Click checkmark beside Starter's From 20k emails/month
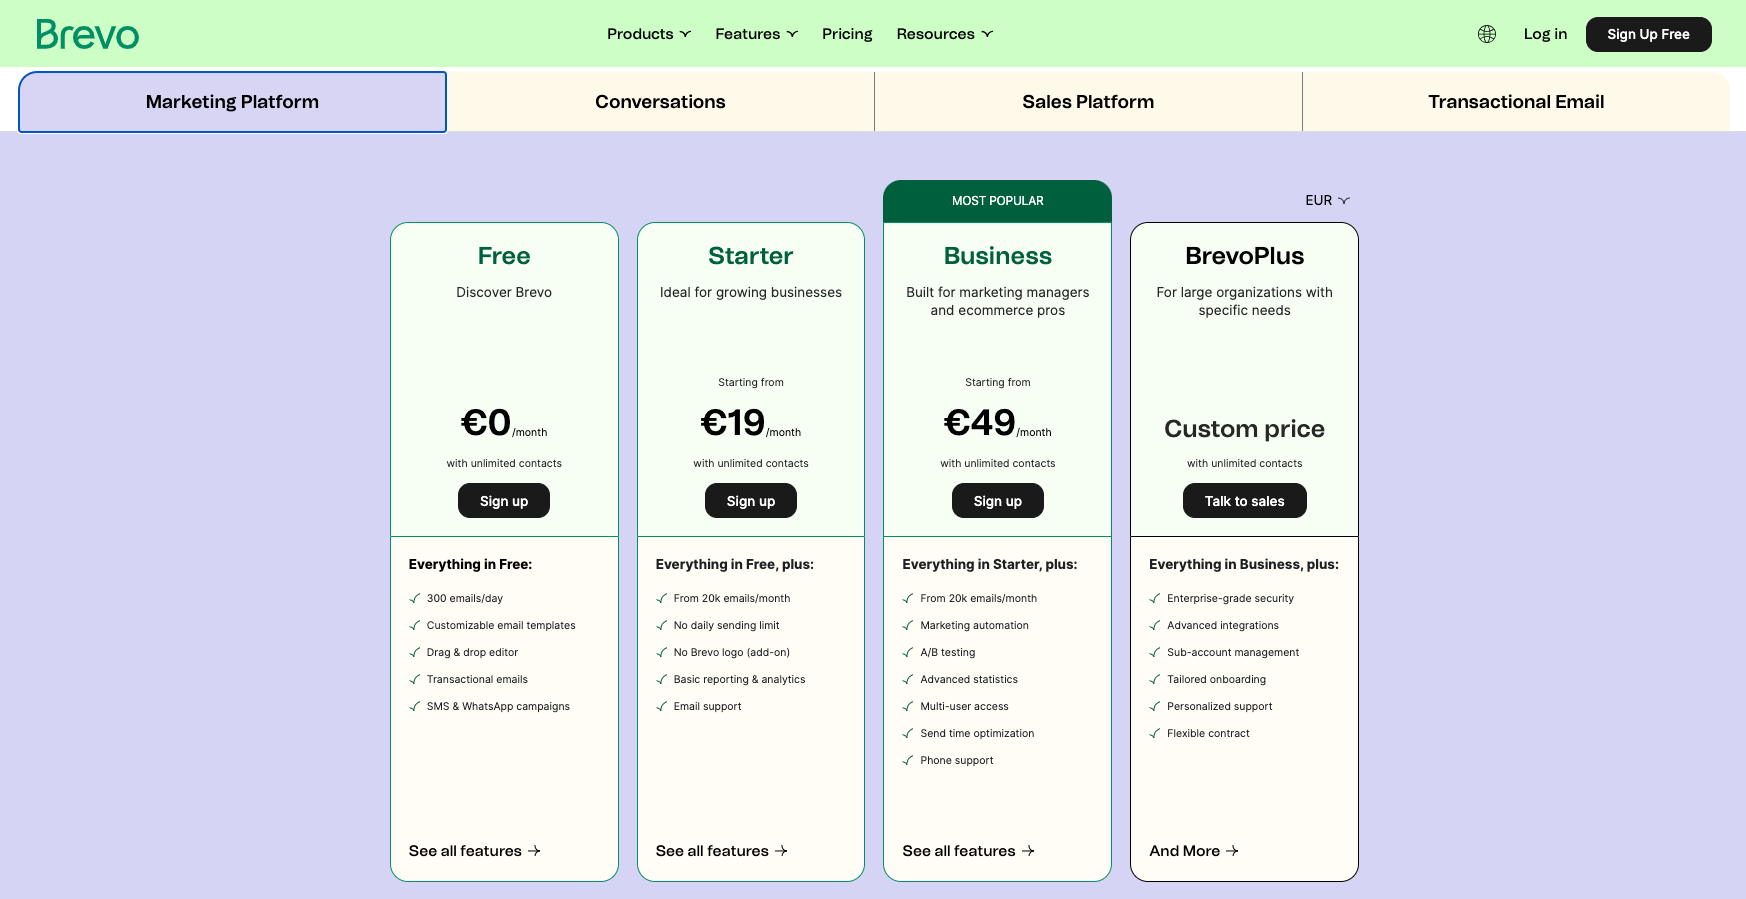Viewport: 1746px width, 899px height. [x=661, y=598]
